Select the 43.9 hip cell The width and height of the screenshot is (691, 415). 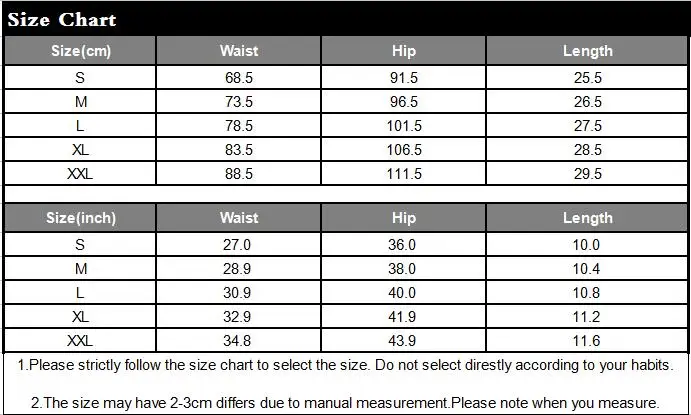pos(404,341)
